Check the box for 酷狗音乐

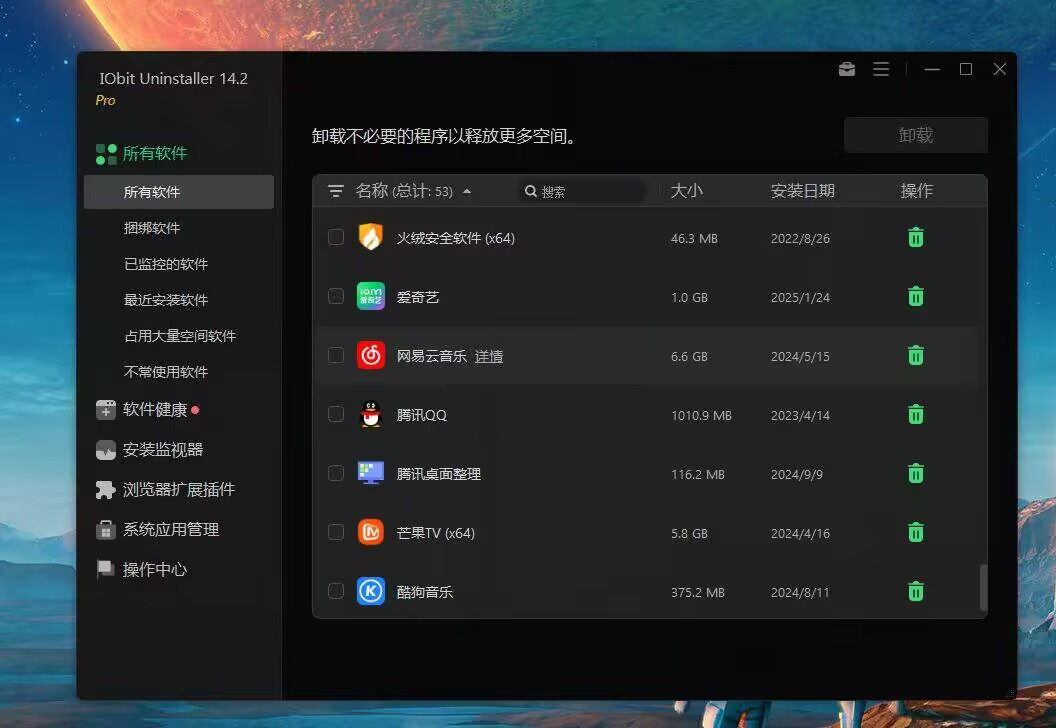[x=335, y=591]
